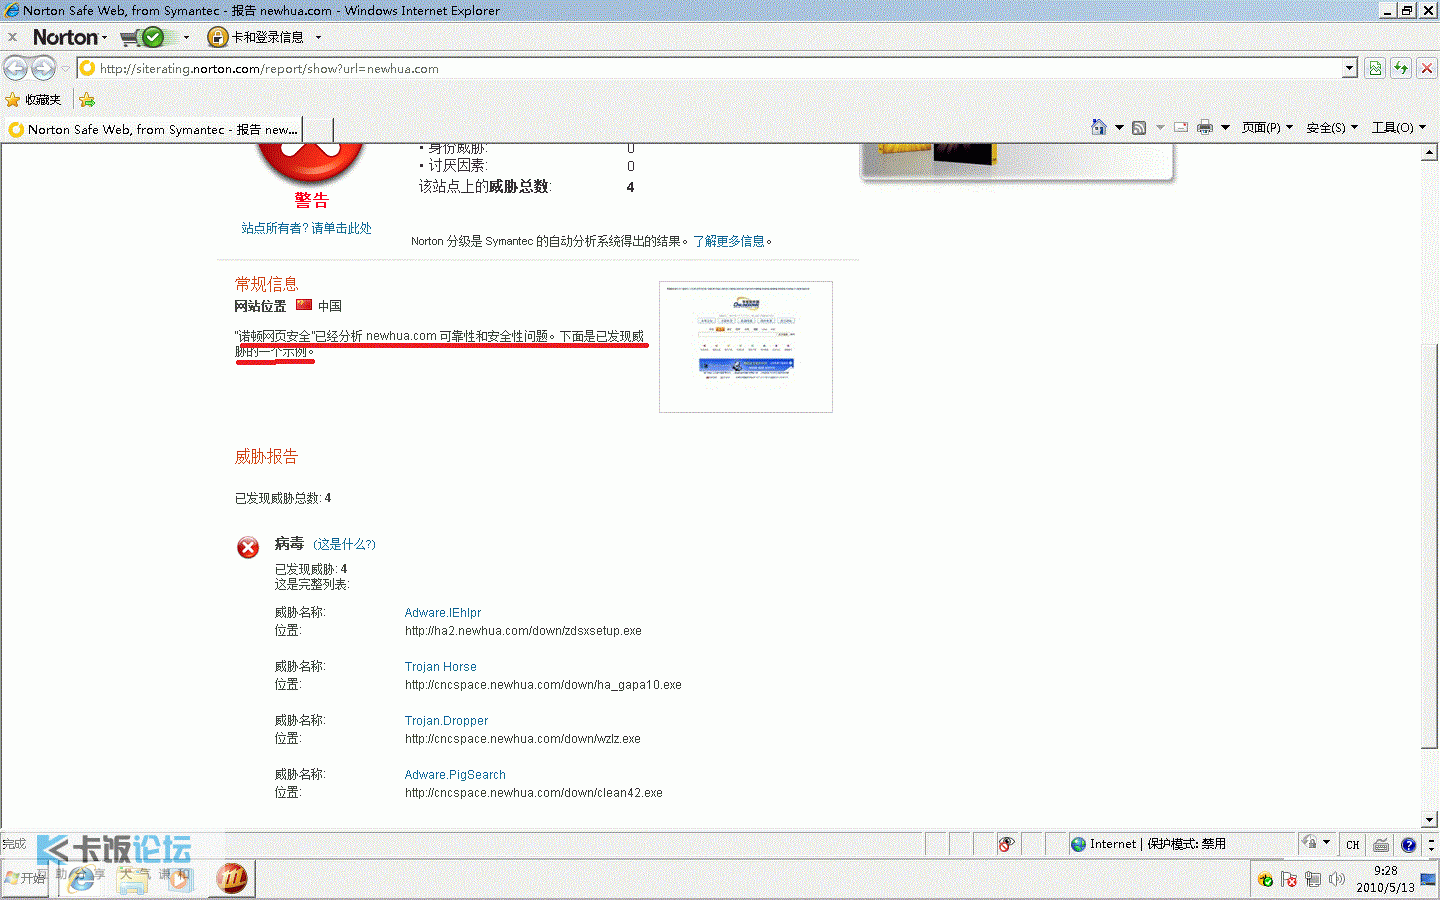
Task: Click the Read Mail envelope icon
Action: [x=1181, y=127]
